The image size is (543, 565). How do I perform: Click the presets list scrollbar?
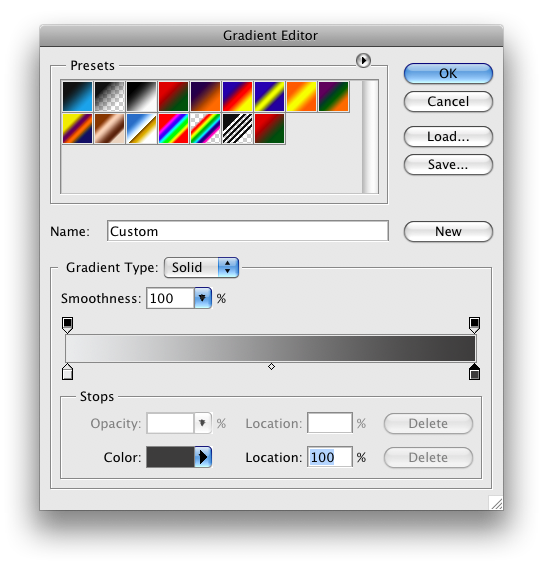pos(370,137)
